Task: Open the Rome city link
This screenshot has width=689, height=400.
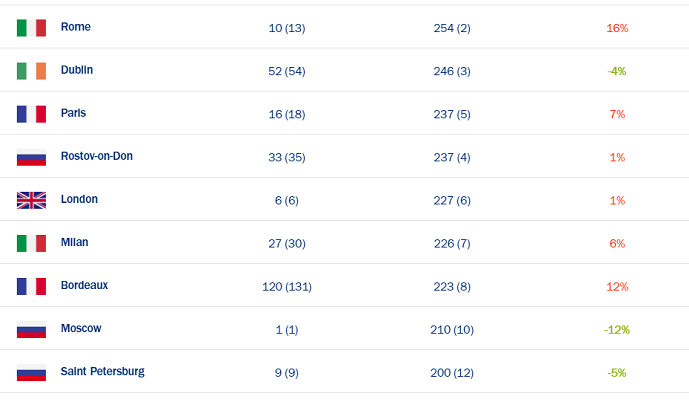Action: (x=76, y=27)
